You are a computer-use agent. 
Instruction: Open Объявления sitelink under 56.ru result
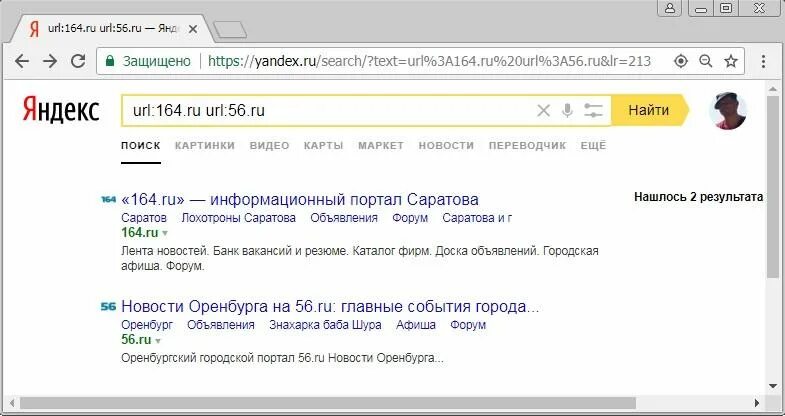point(221,325)
